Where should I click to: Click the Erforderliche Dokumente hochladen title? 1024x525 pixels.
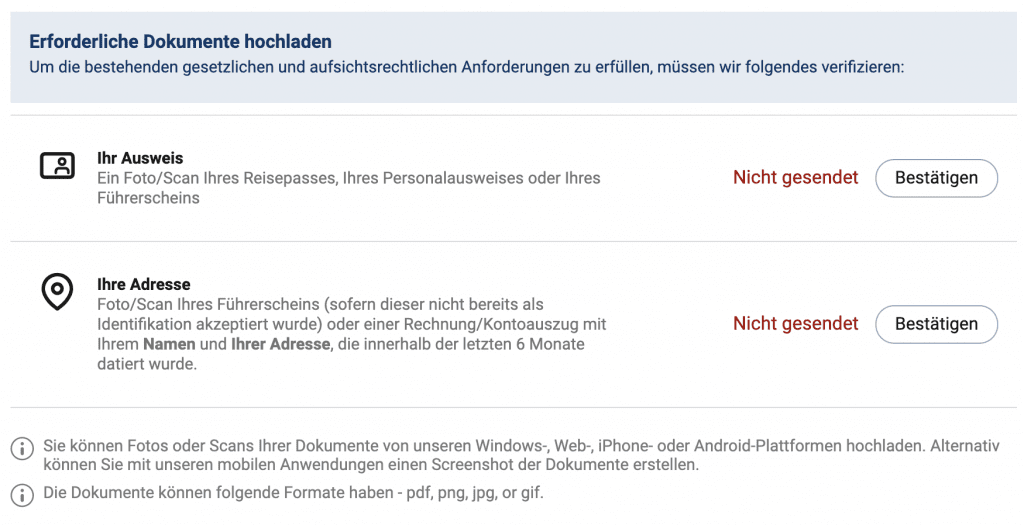[180, 42]
